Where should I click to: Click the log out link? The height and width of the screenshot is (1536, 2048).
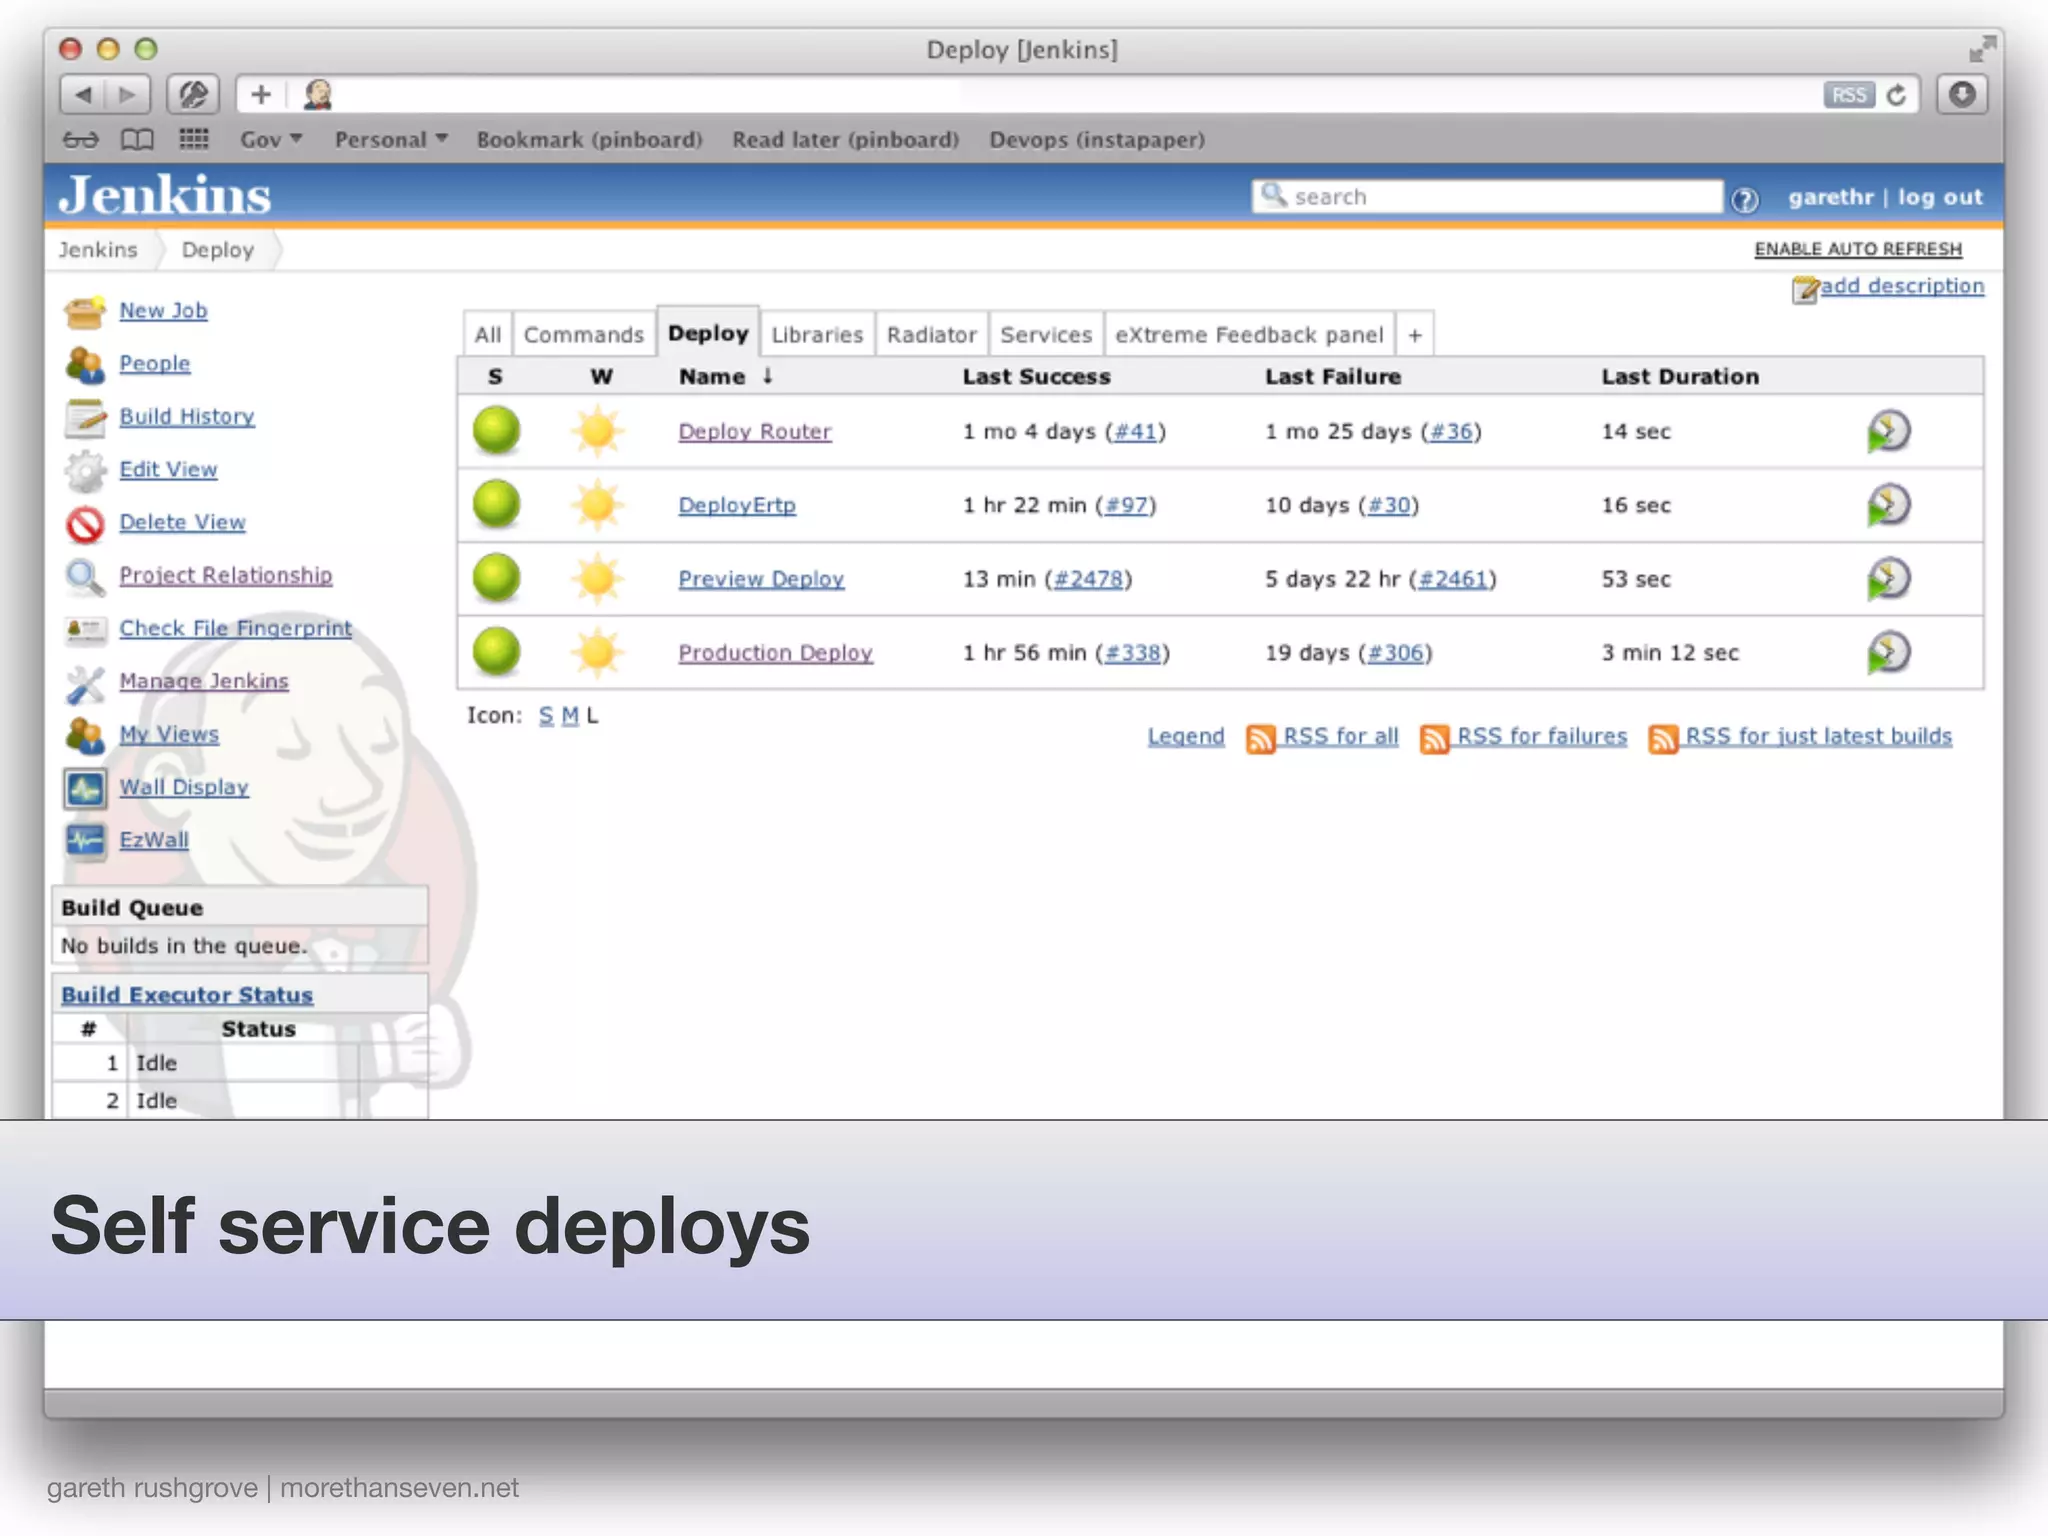coord(1940,197)
